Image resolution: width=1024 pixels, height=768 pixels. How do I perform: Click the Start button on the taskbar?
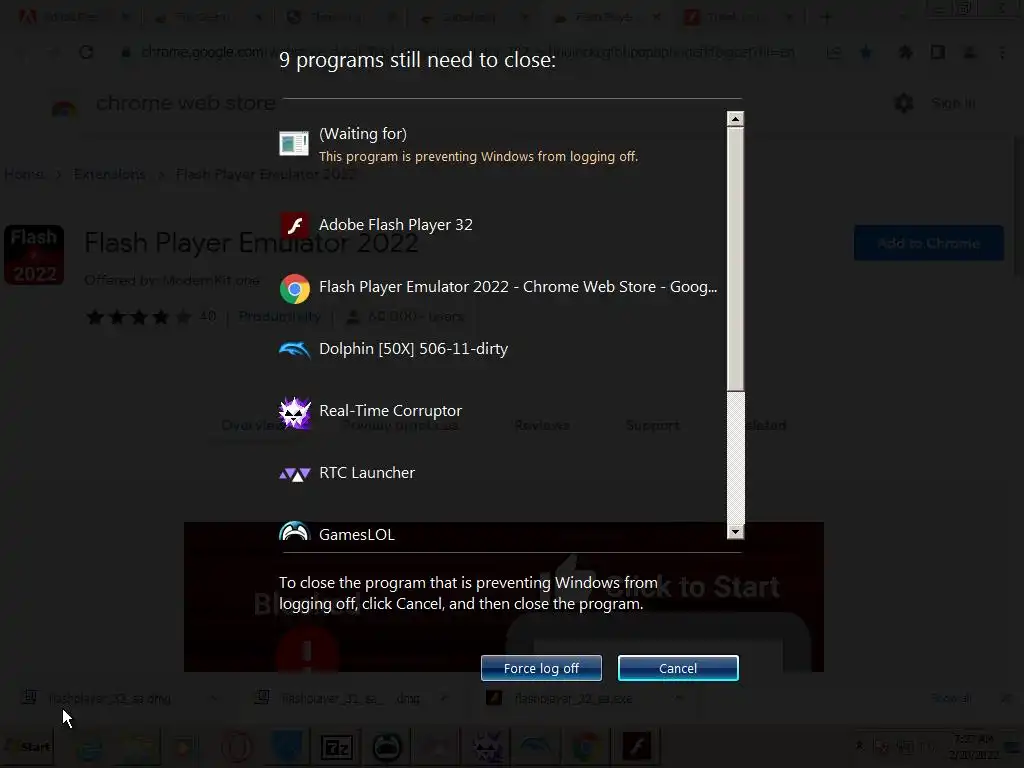click(x=27, y=746)
